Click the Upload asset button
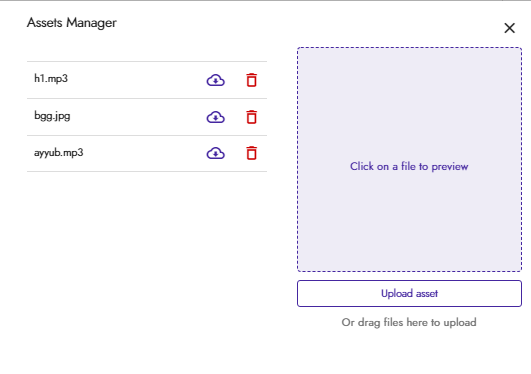Image resolution: width=531 pixels, height=374 pixels. (x=409, y=293)
